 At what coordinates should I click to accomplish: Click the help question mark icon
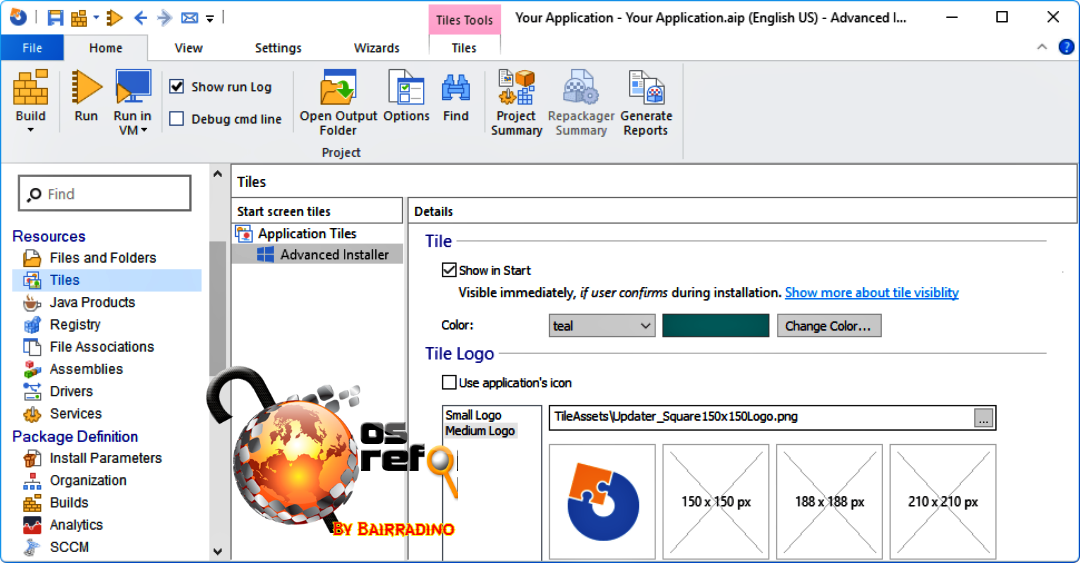click(x=1066, y=47)
